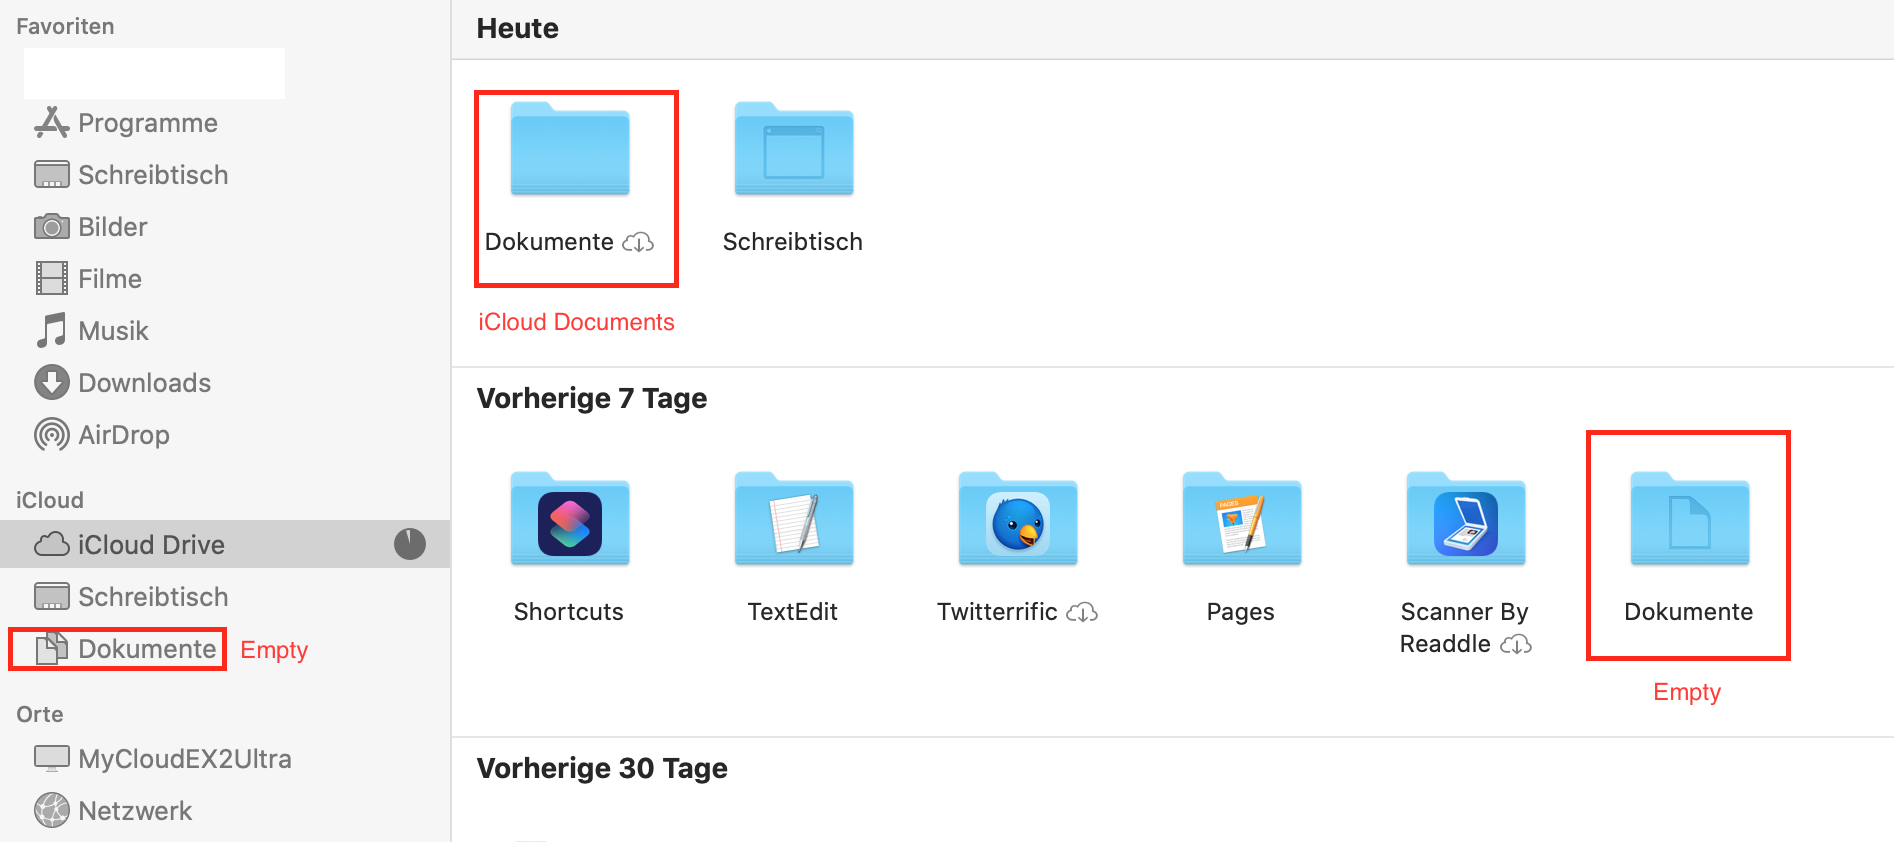
Task: Select the Pages folder
Action: click(x=1242, y=519)
